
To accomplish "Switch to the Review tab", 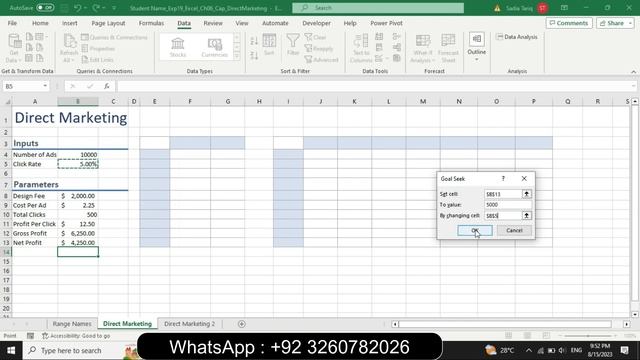I will 213,23.
